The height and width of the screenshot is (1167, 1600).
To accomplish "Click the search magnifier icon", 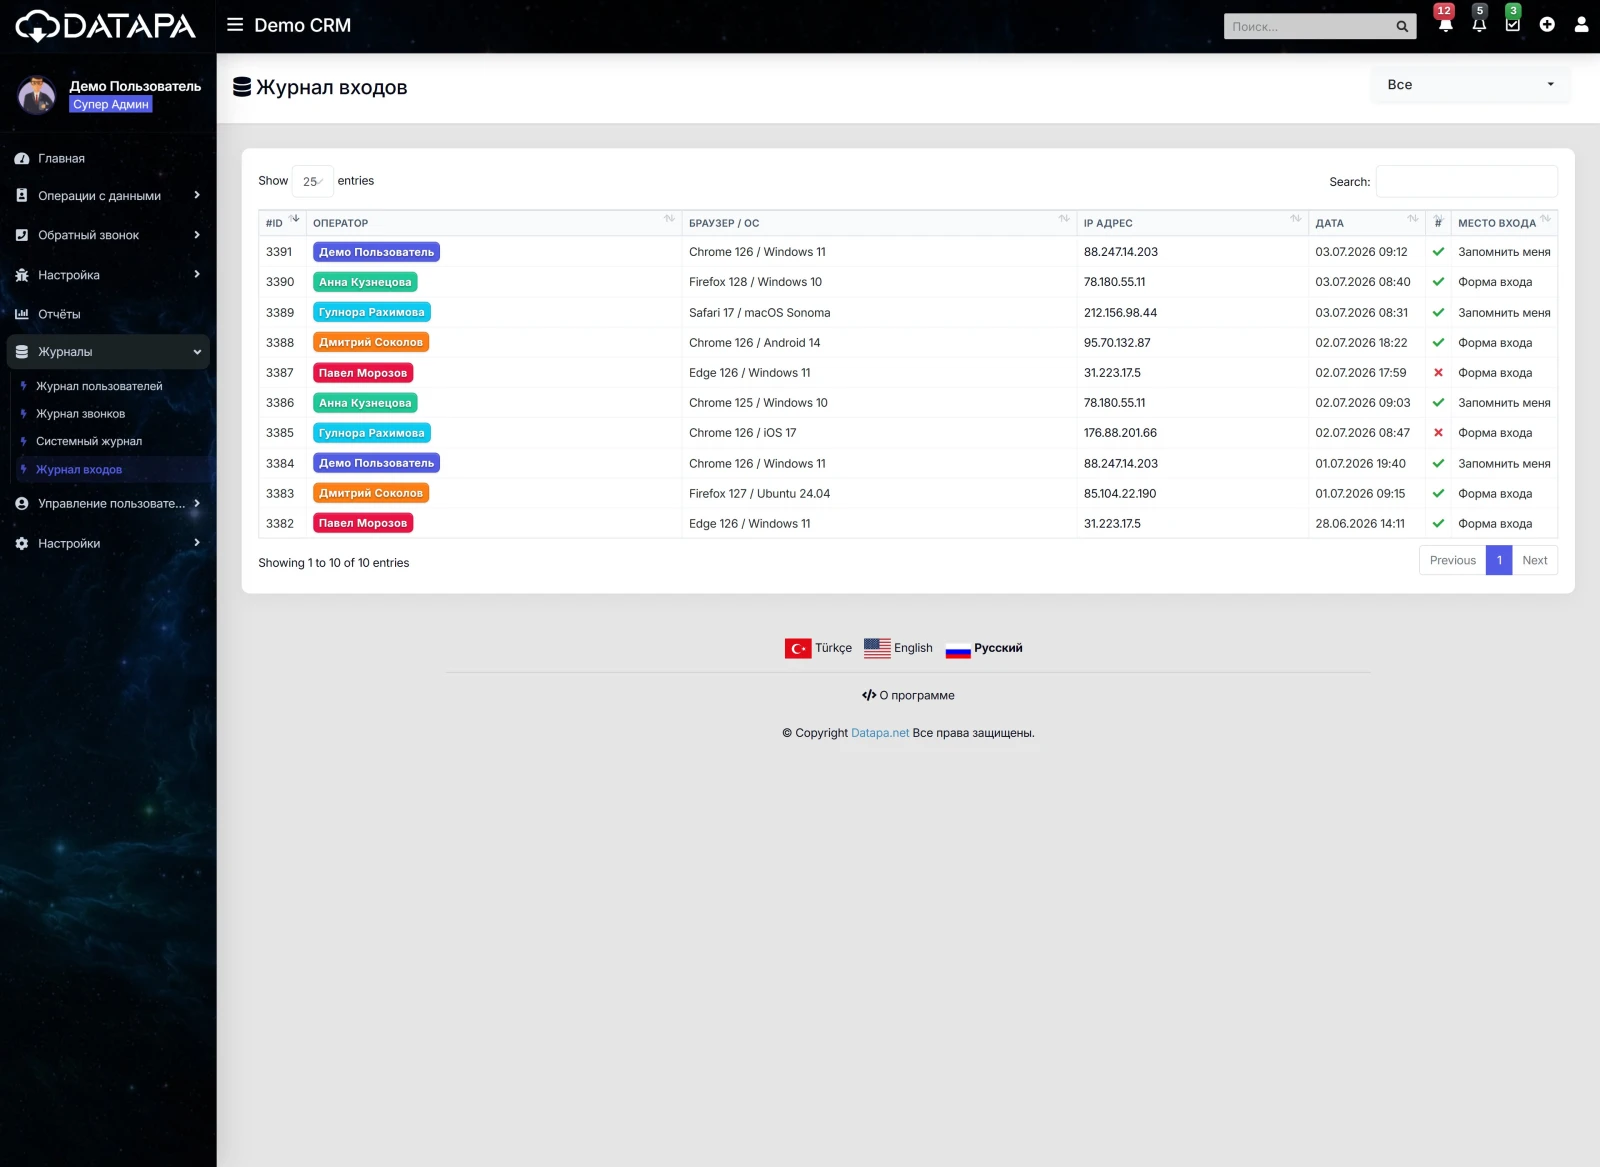I will click(x=1402, y=27).
